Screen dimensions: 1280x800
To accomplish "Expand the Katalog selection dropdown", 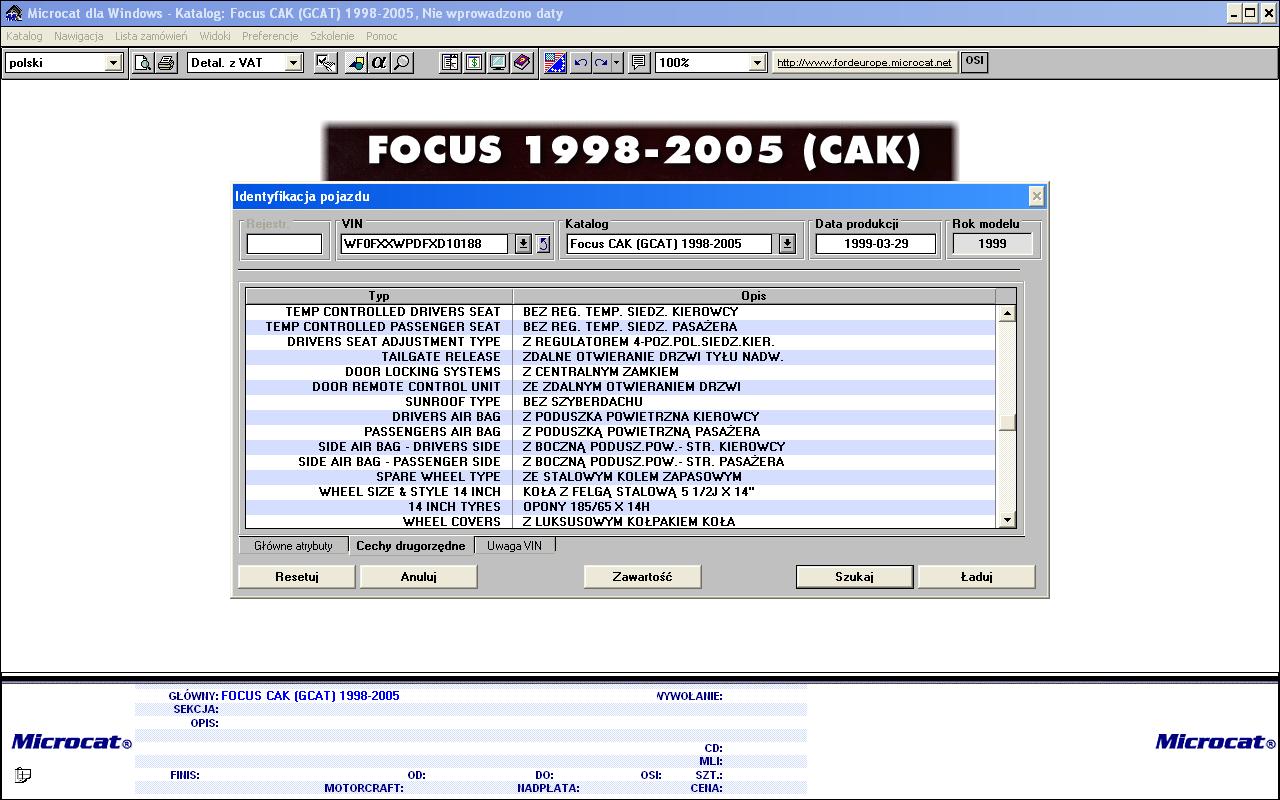I will point(787,244).
